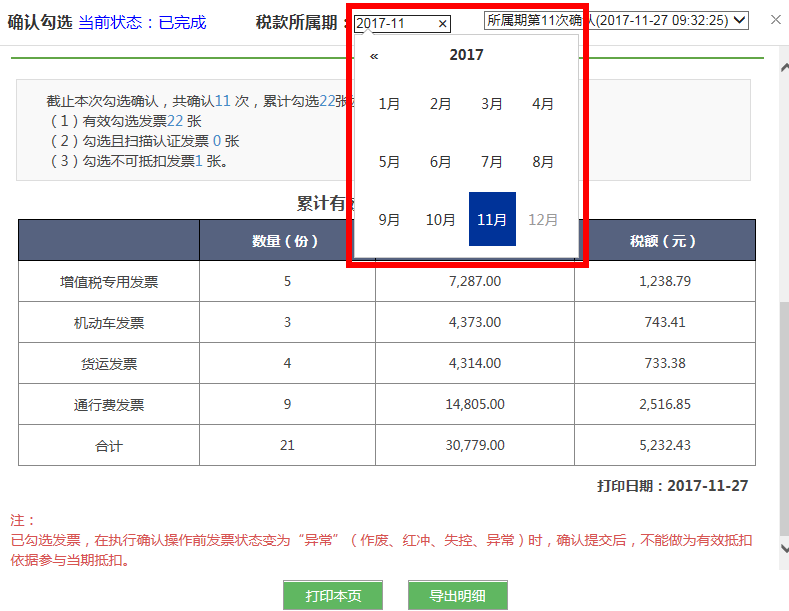
Task: Select 2月 in the month picker
Action: pyautogui.click(x=440, y=104)
